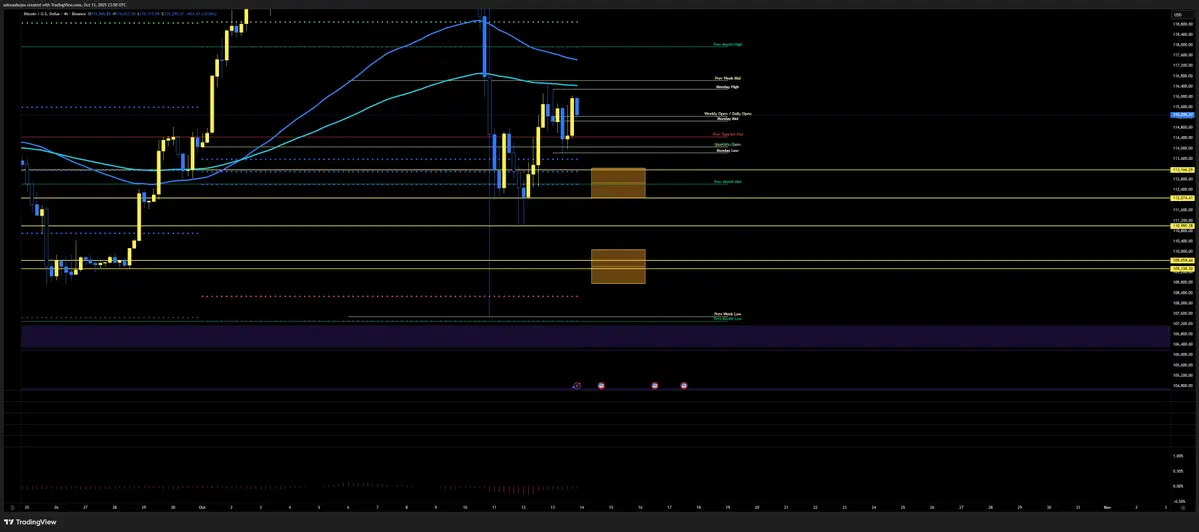Select the 113,166.29 yellow price label

pos(1182,170)
